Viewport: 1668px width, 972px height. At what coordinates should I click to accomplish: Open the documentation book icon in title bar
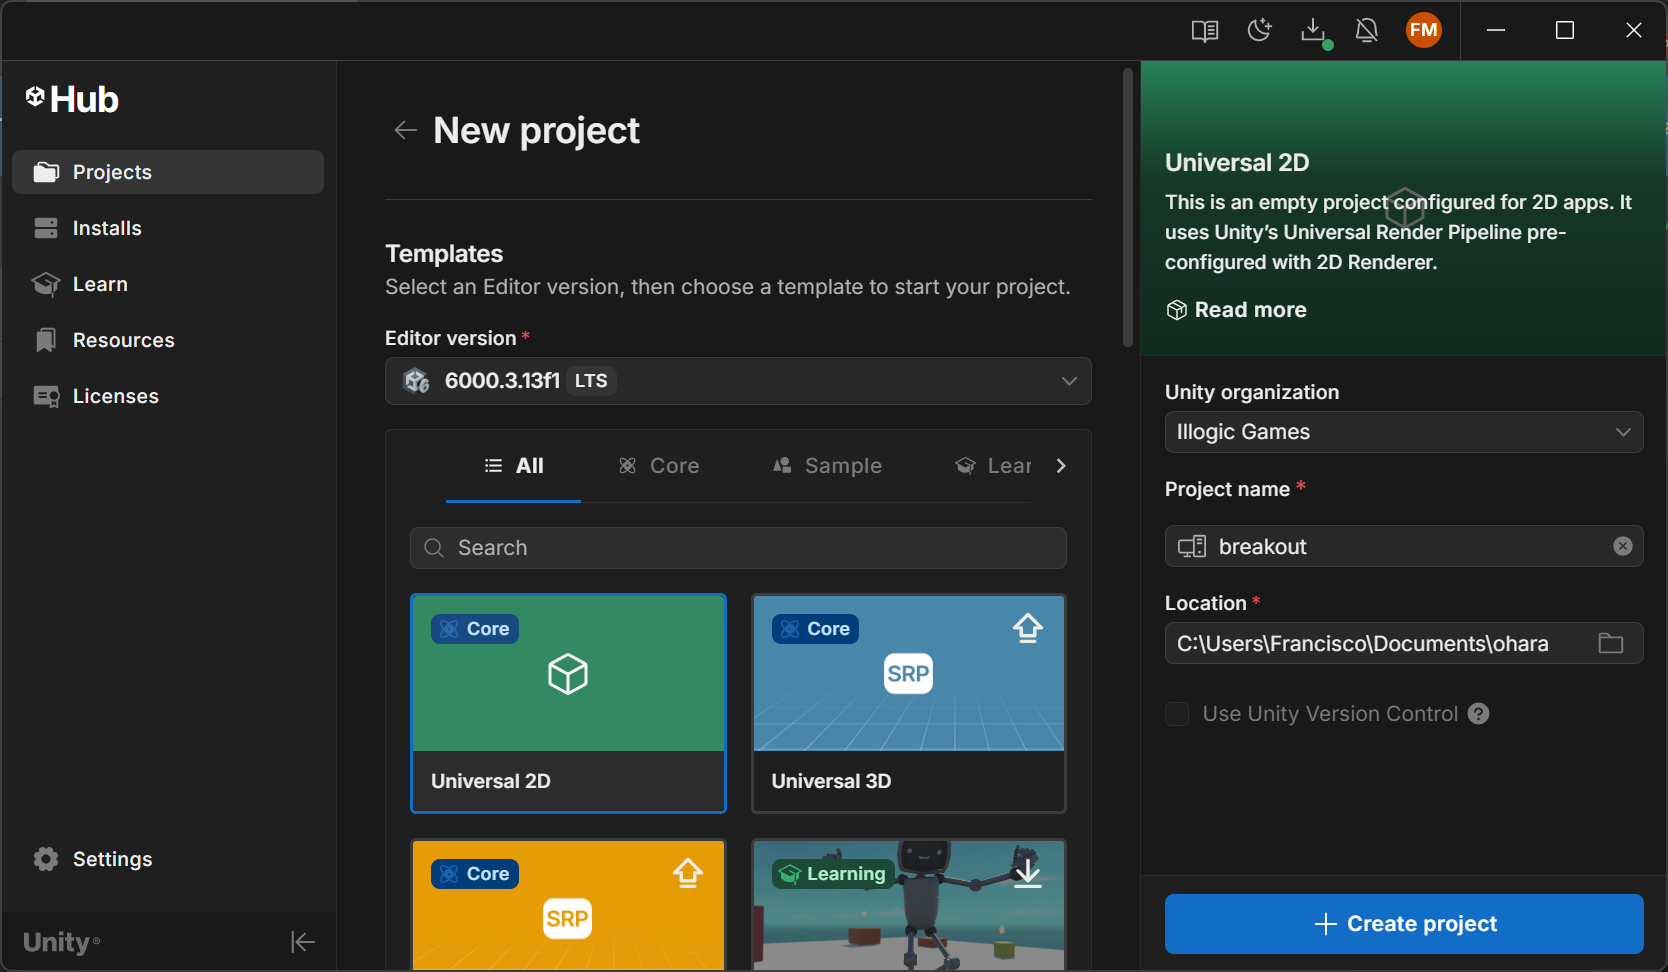(x=1205, y=31)
